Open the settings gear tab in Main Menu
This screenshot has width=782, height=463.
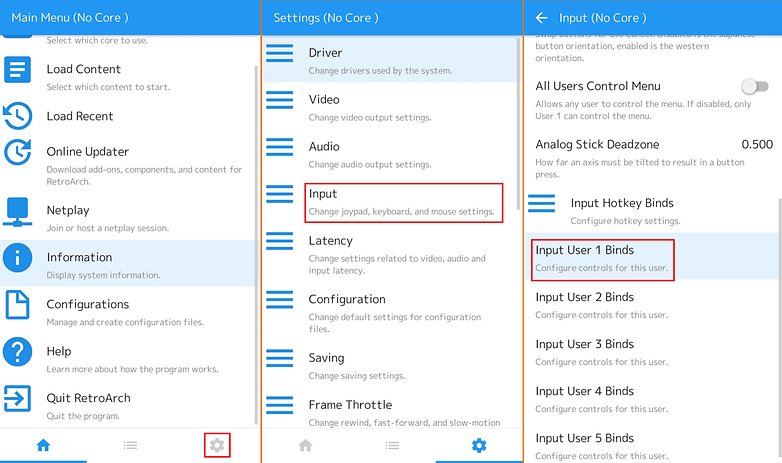pyautogui.click(x=217, y=445)
